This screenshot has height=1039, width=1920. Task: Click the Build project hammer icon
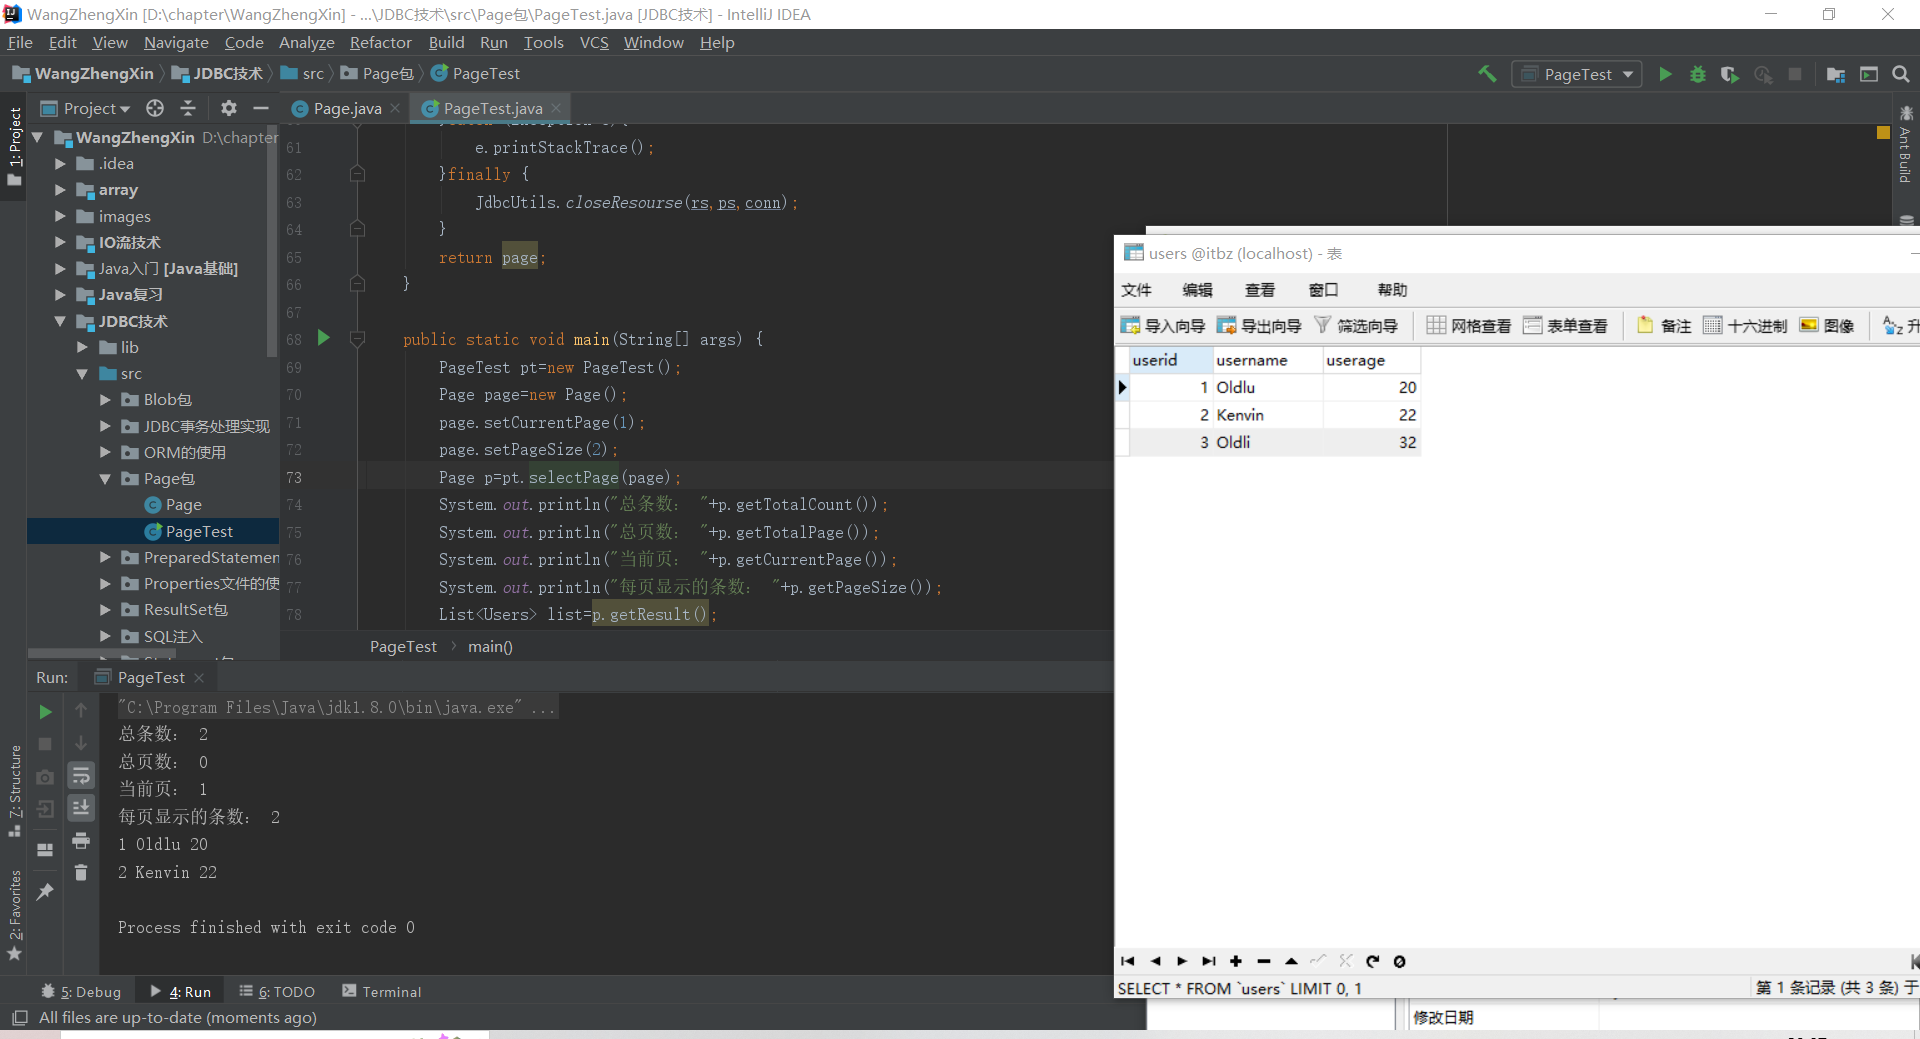pos(1487,74)
